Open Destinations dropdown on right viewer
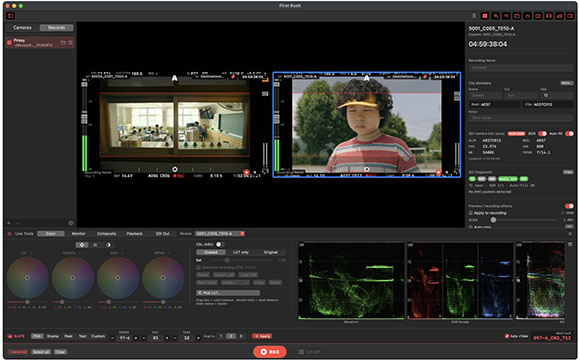This screenshot has width=580, height=362. (401, 77)
